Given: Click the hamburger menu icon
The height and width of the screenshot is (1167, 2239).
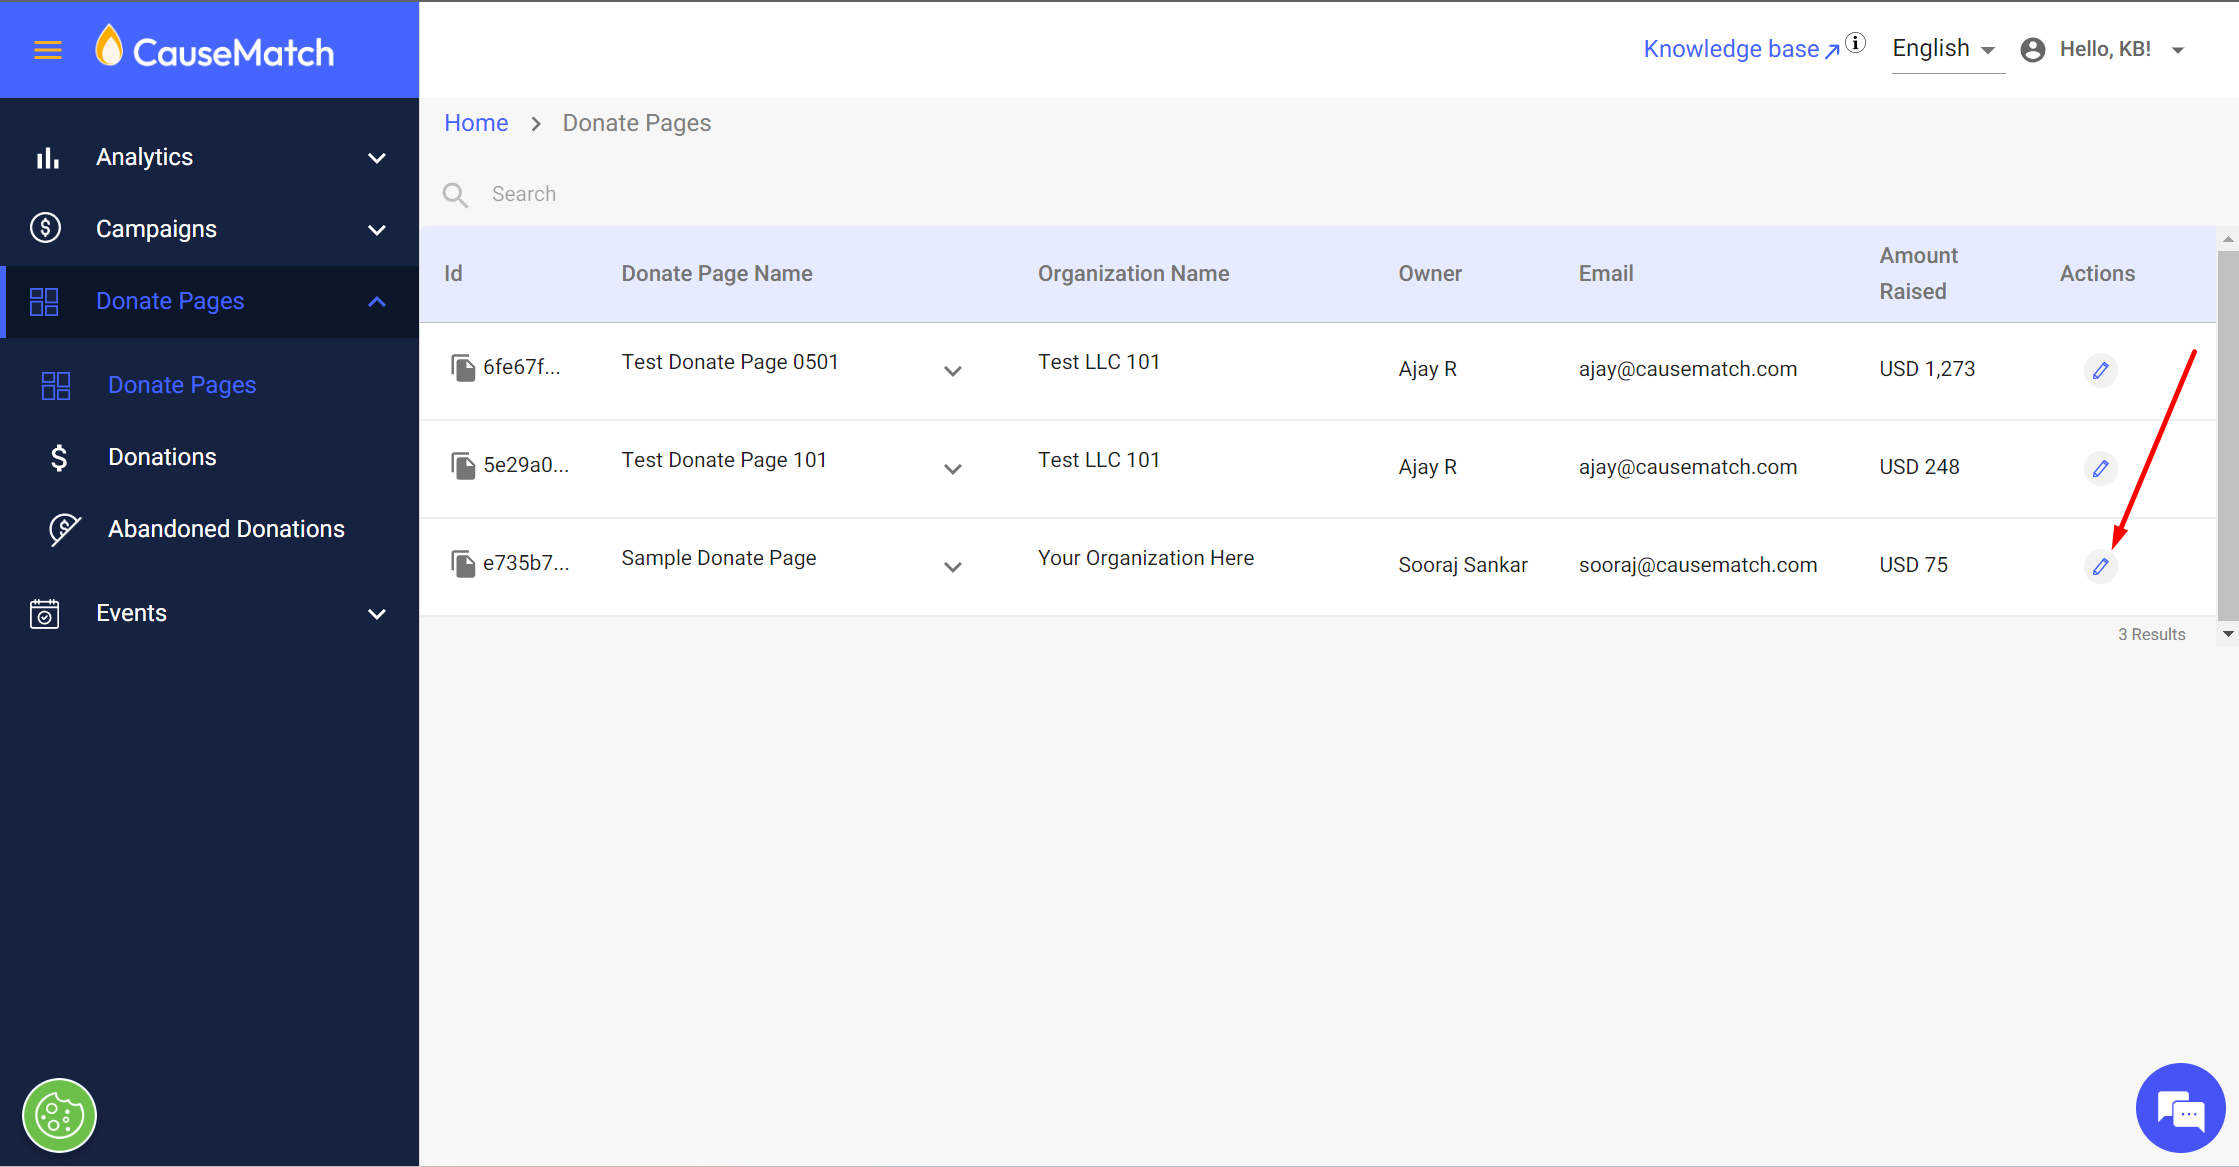Looking at the screenshot, I should point(47,50).
